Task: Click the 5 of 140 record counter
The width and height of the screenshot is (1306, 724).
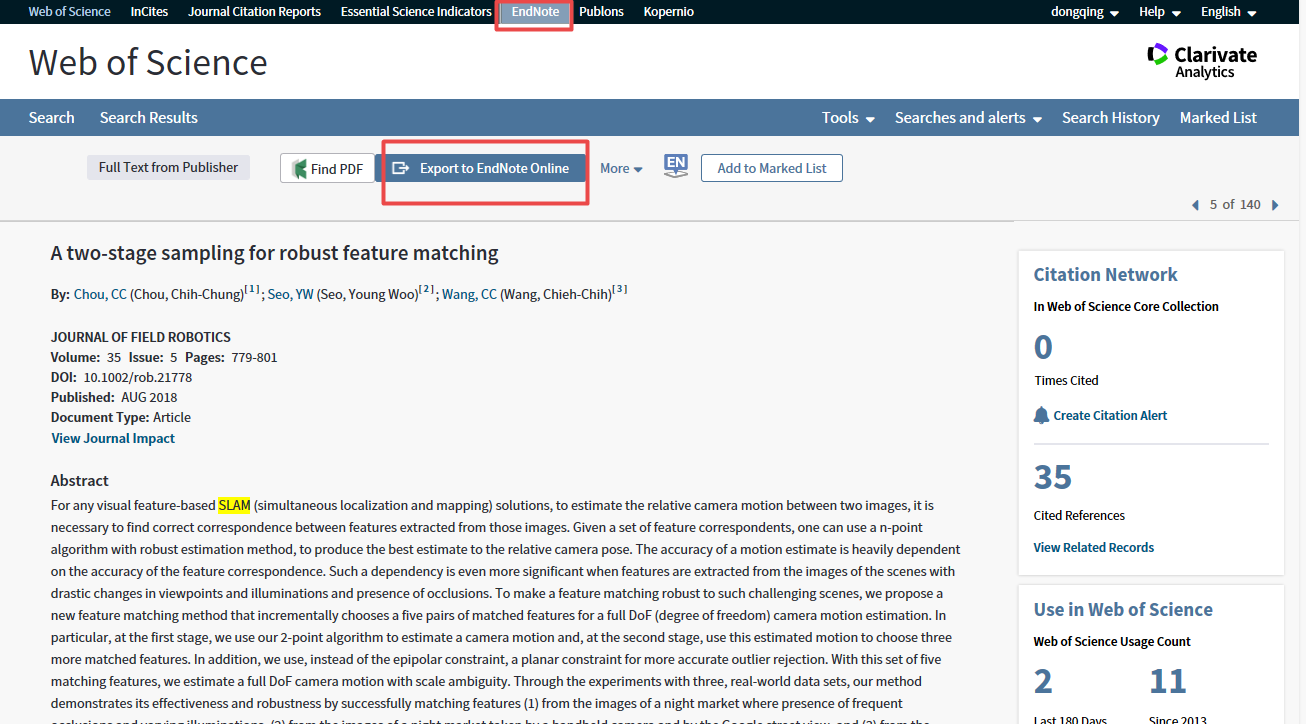Action: [x=1235, y=204]
